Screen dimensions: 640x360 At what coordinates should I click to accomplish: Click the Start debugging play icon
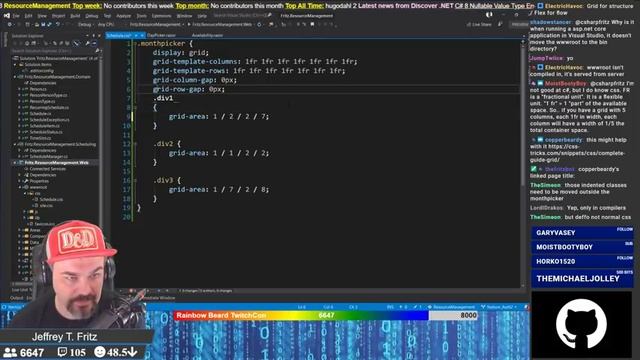tap(189, 24)
